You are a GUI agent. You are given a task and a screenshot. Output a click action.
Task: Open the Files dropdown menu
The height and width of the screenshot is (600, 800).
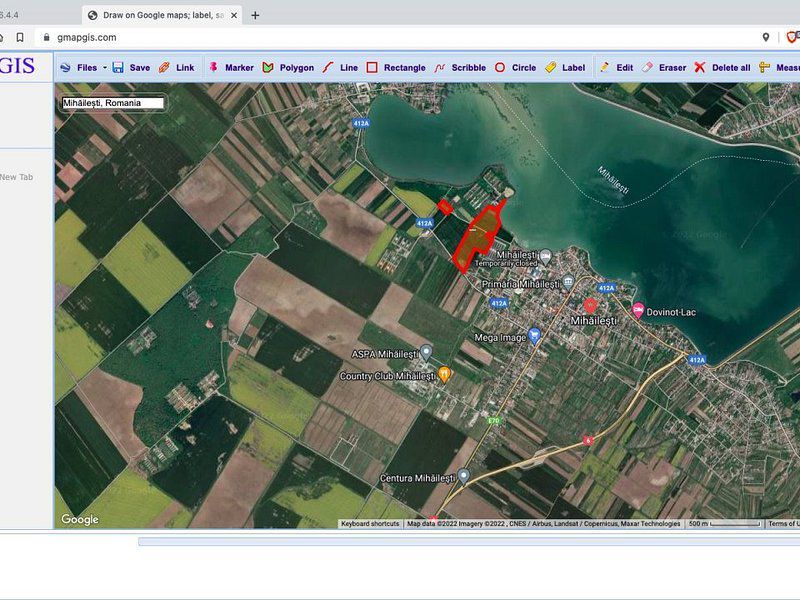tap(80, 68)
